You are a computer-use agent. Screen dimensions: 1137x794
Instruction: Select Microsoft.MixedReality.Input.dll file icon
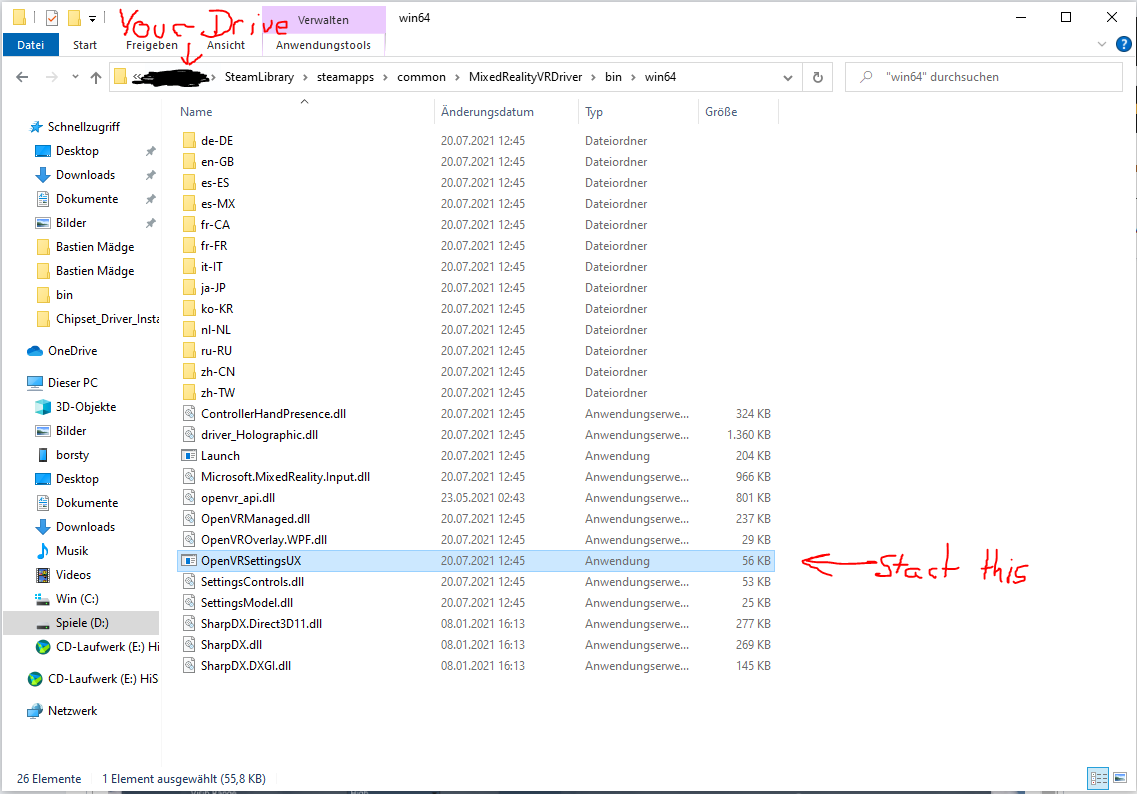pos(189,477)
